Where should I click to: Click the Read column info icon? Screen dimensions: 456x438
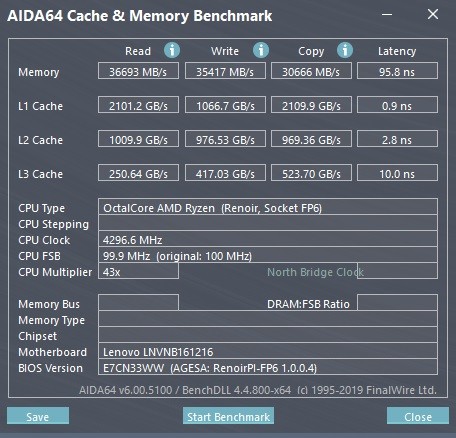[172, 51]
